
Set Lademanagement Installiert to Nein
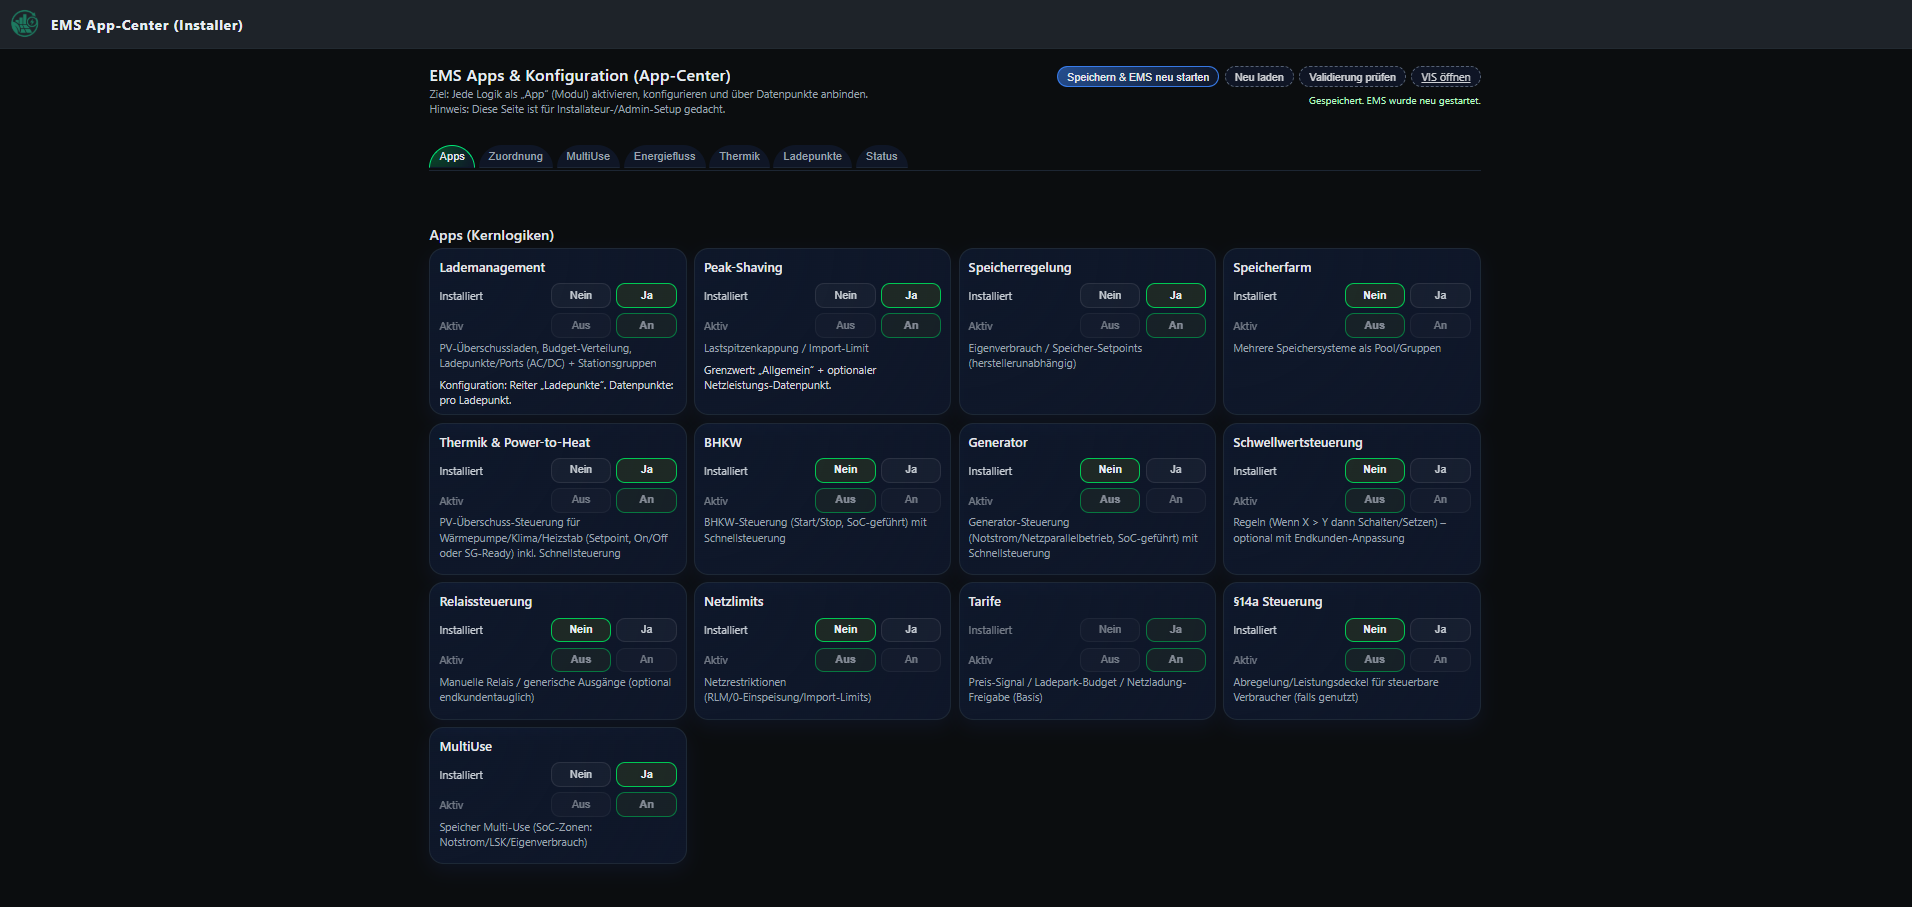[581, 296]
